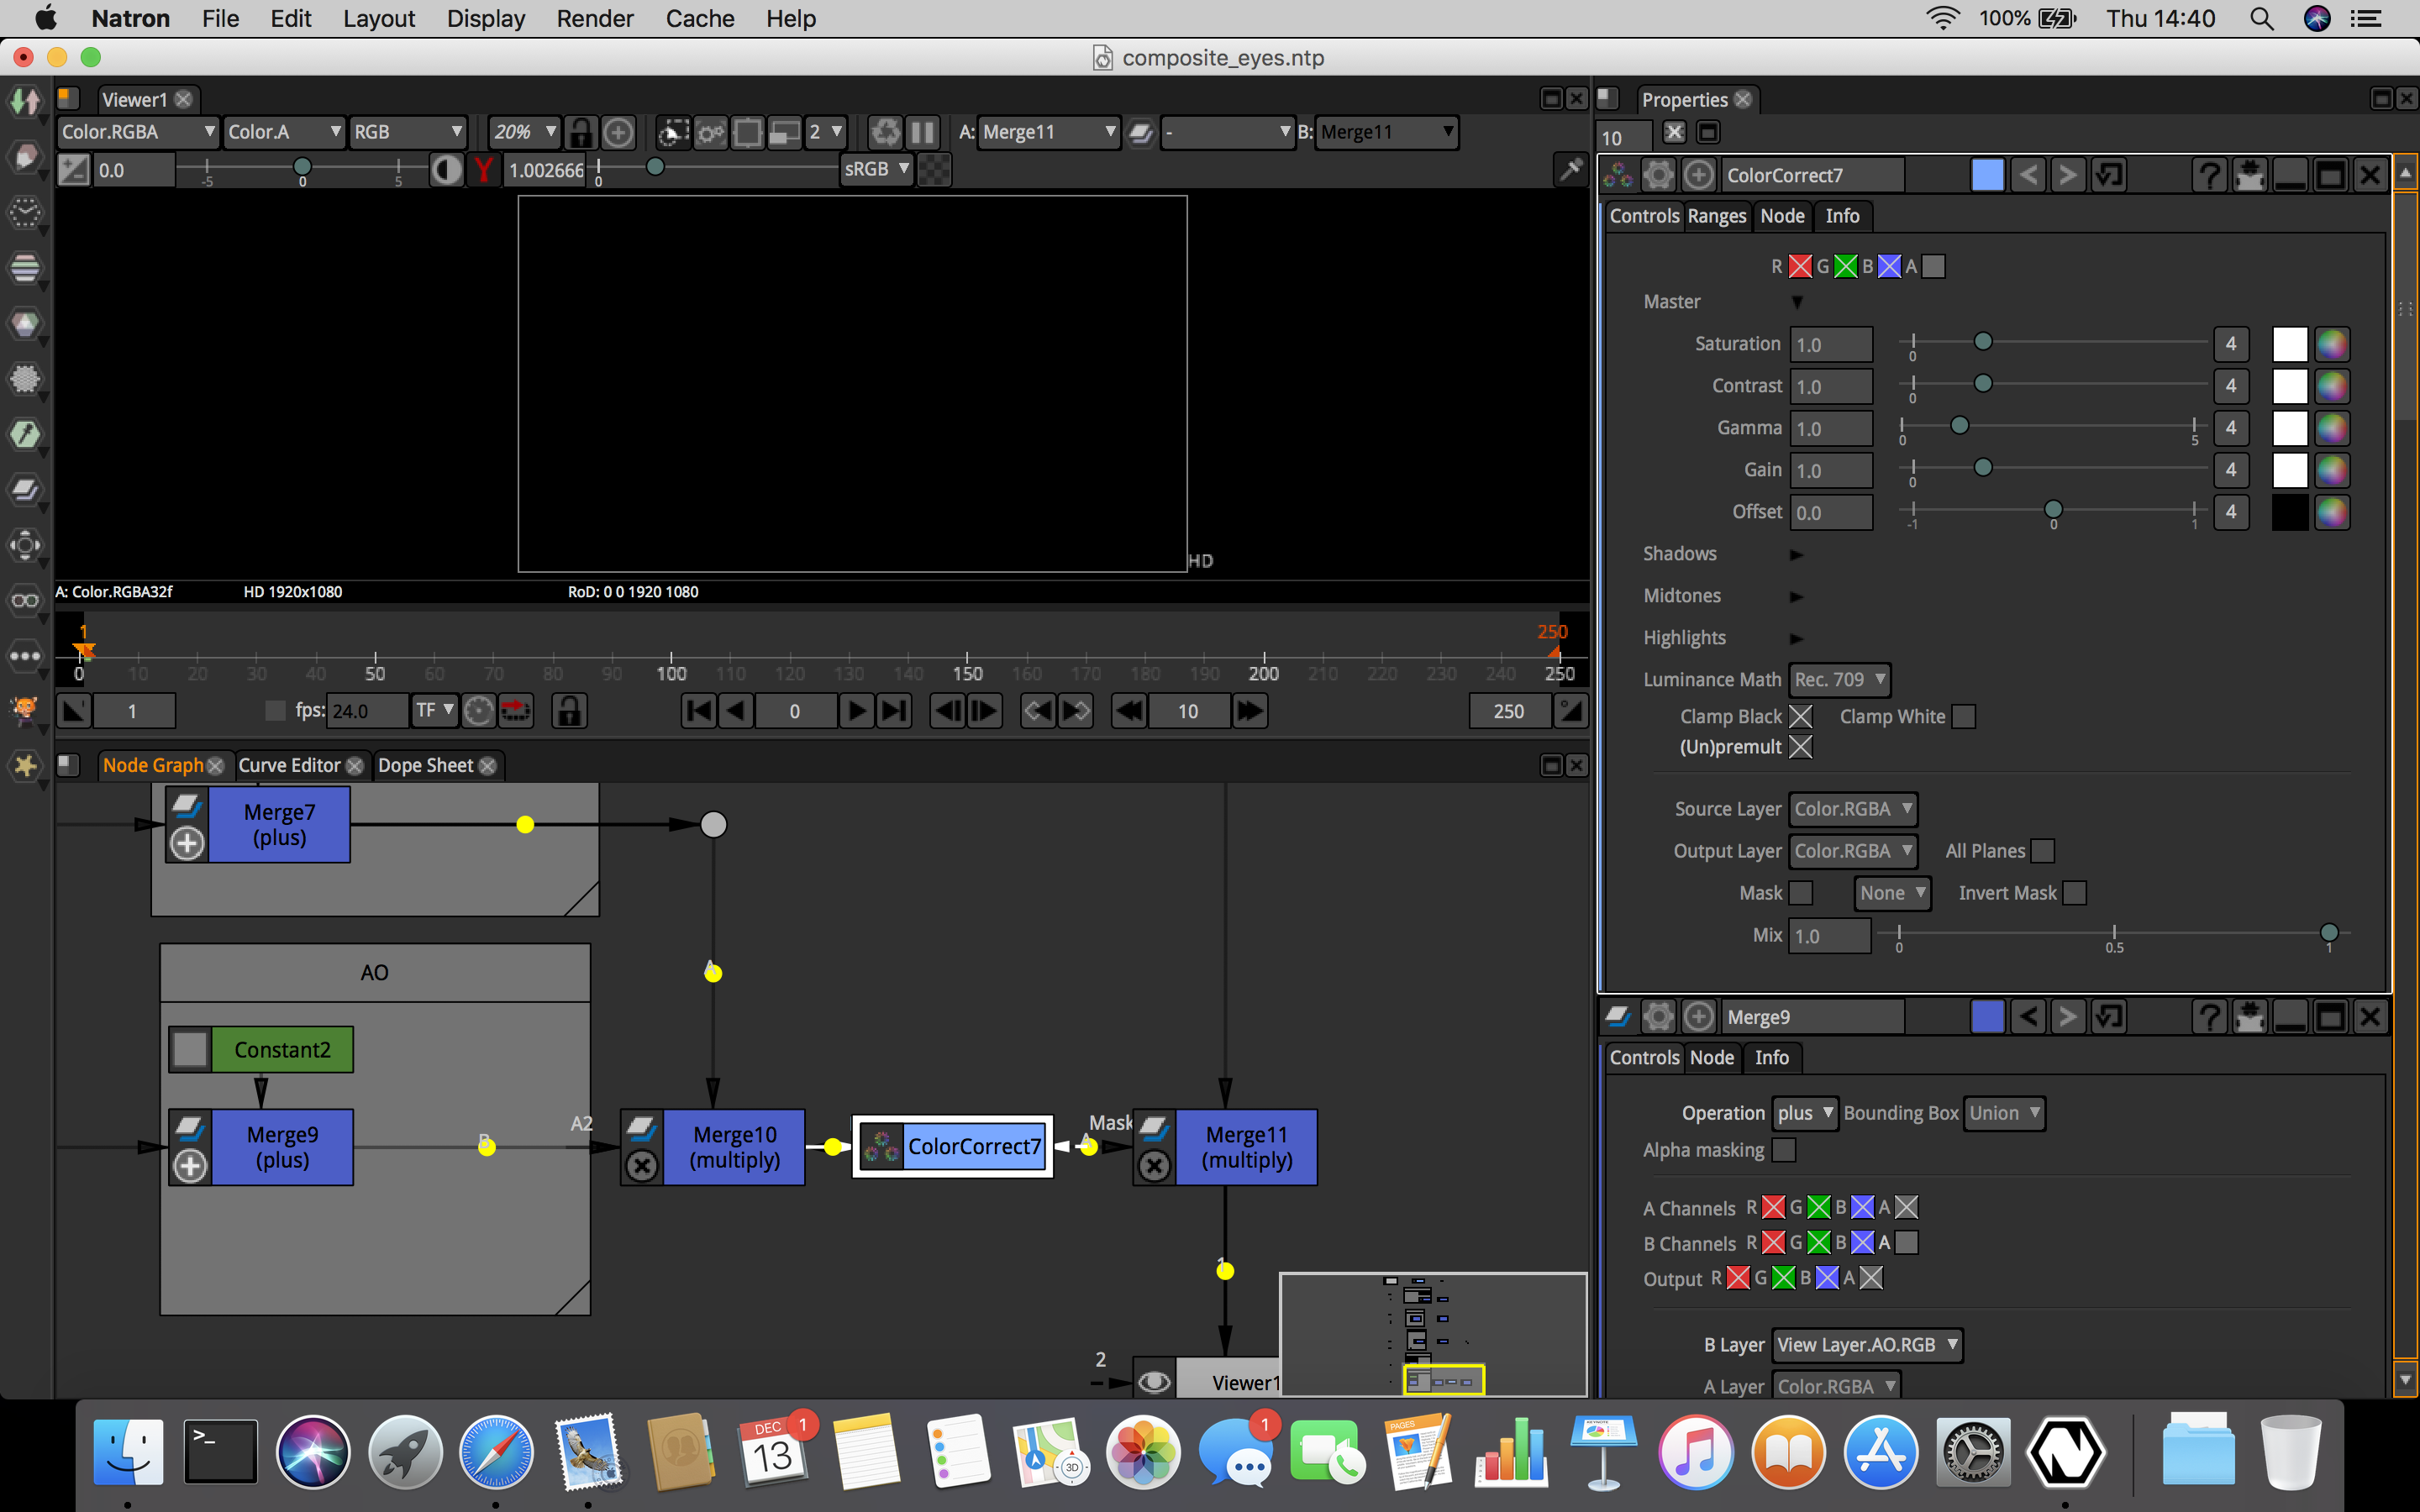Toggle the checkerboard background icon
Image resolution: width=2420 pixels, height=1512 pixels.
pos(934,170)
